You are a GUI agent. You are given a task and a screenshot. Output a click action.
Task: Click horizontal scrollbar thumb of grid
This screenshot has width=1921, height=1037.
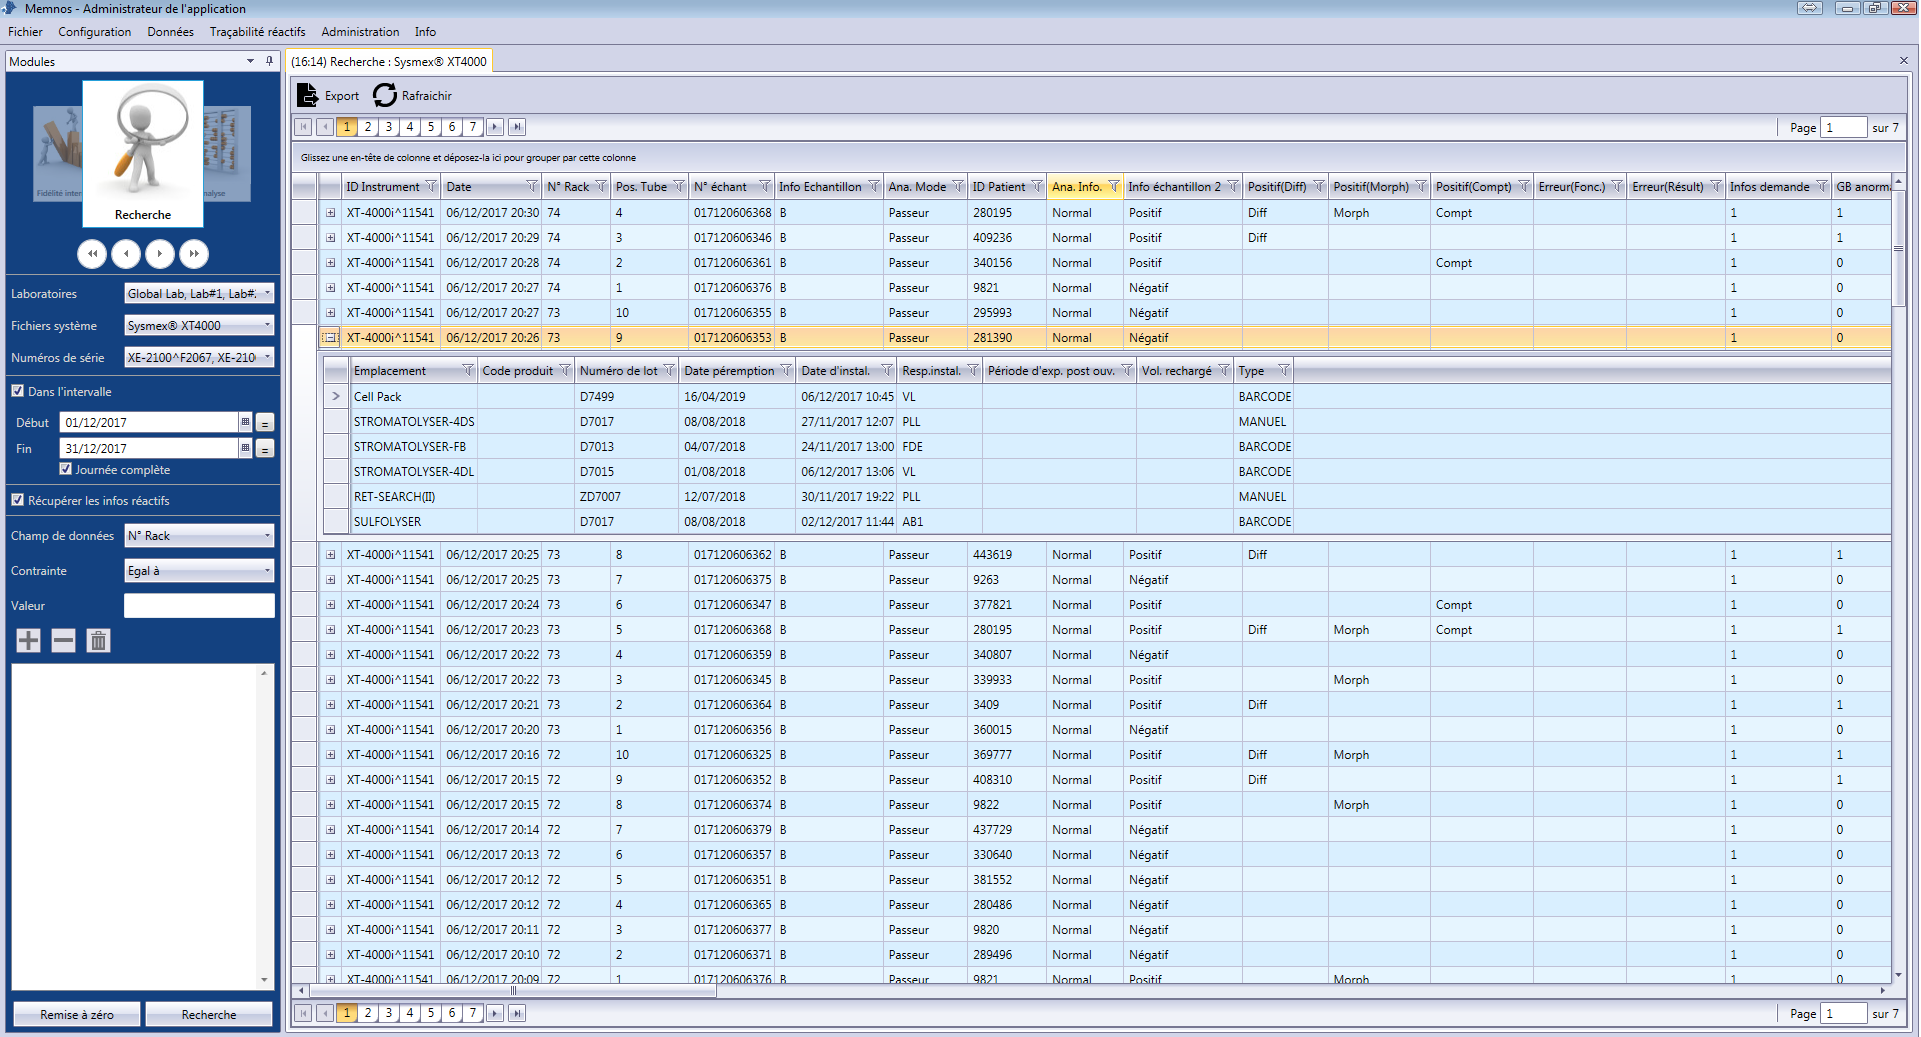pos(513,991)
